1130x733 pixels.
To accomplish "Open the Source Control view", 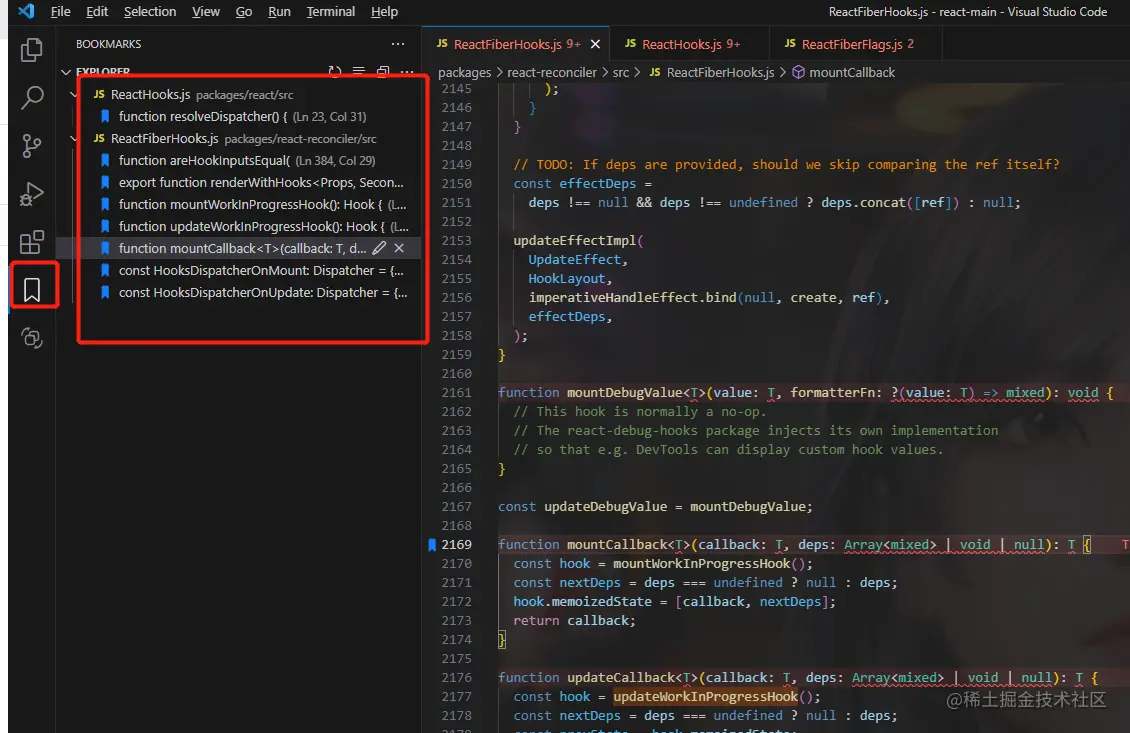I will click(32, 146).
